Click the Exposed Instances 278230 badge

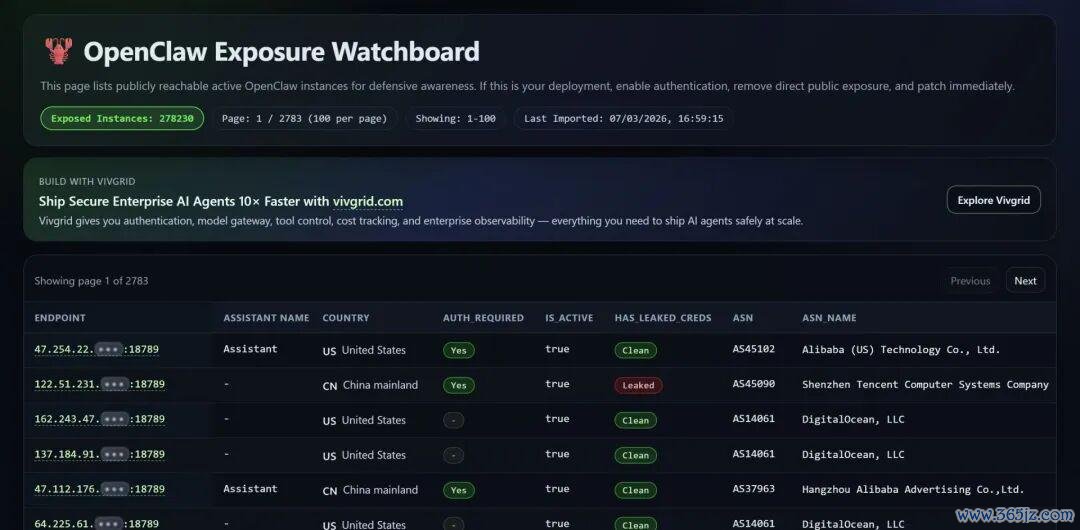pos(122,119)
